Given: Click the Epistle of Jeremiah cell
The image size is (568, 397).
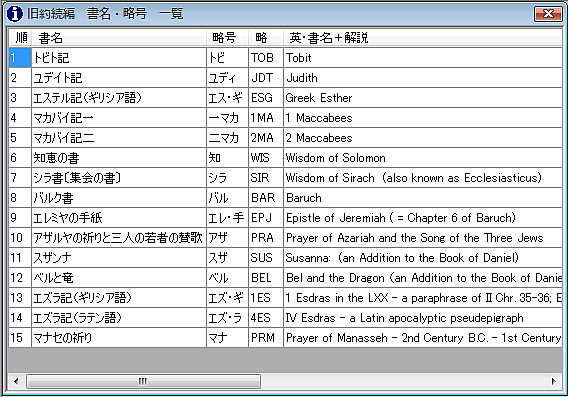Looking at the screenshot, I should [423, 218].
